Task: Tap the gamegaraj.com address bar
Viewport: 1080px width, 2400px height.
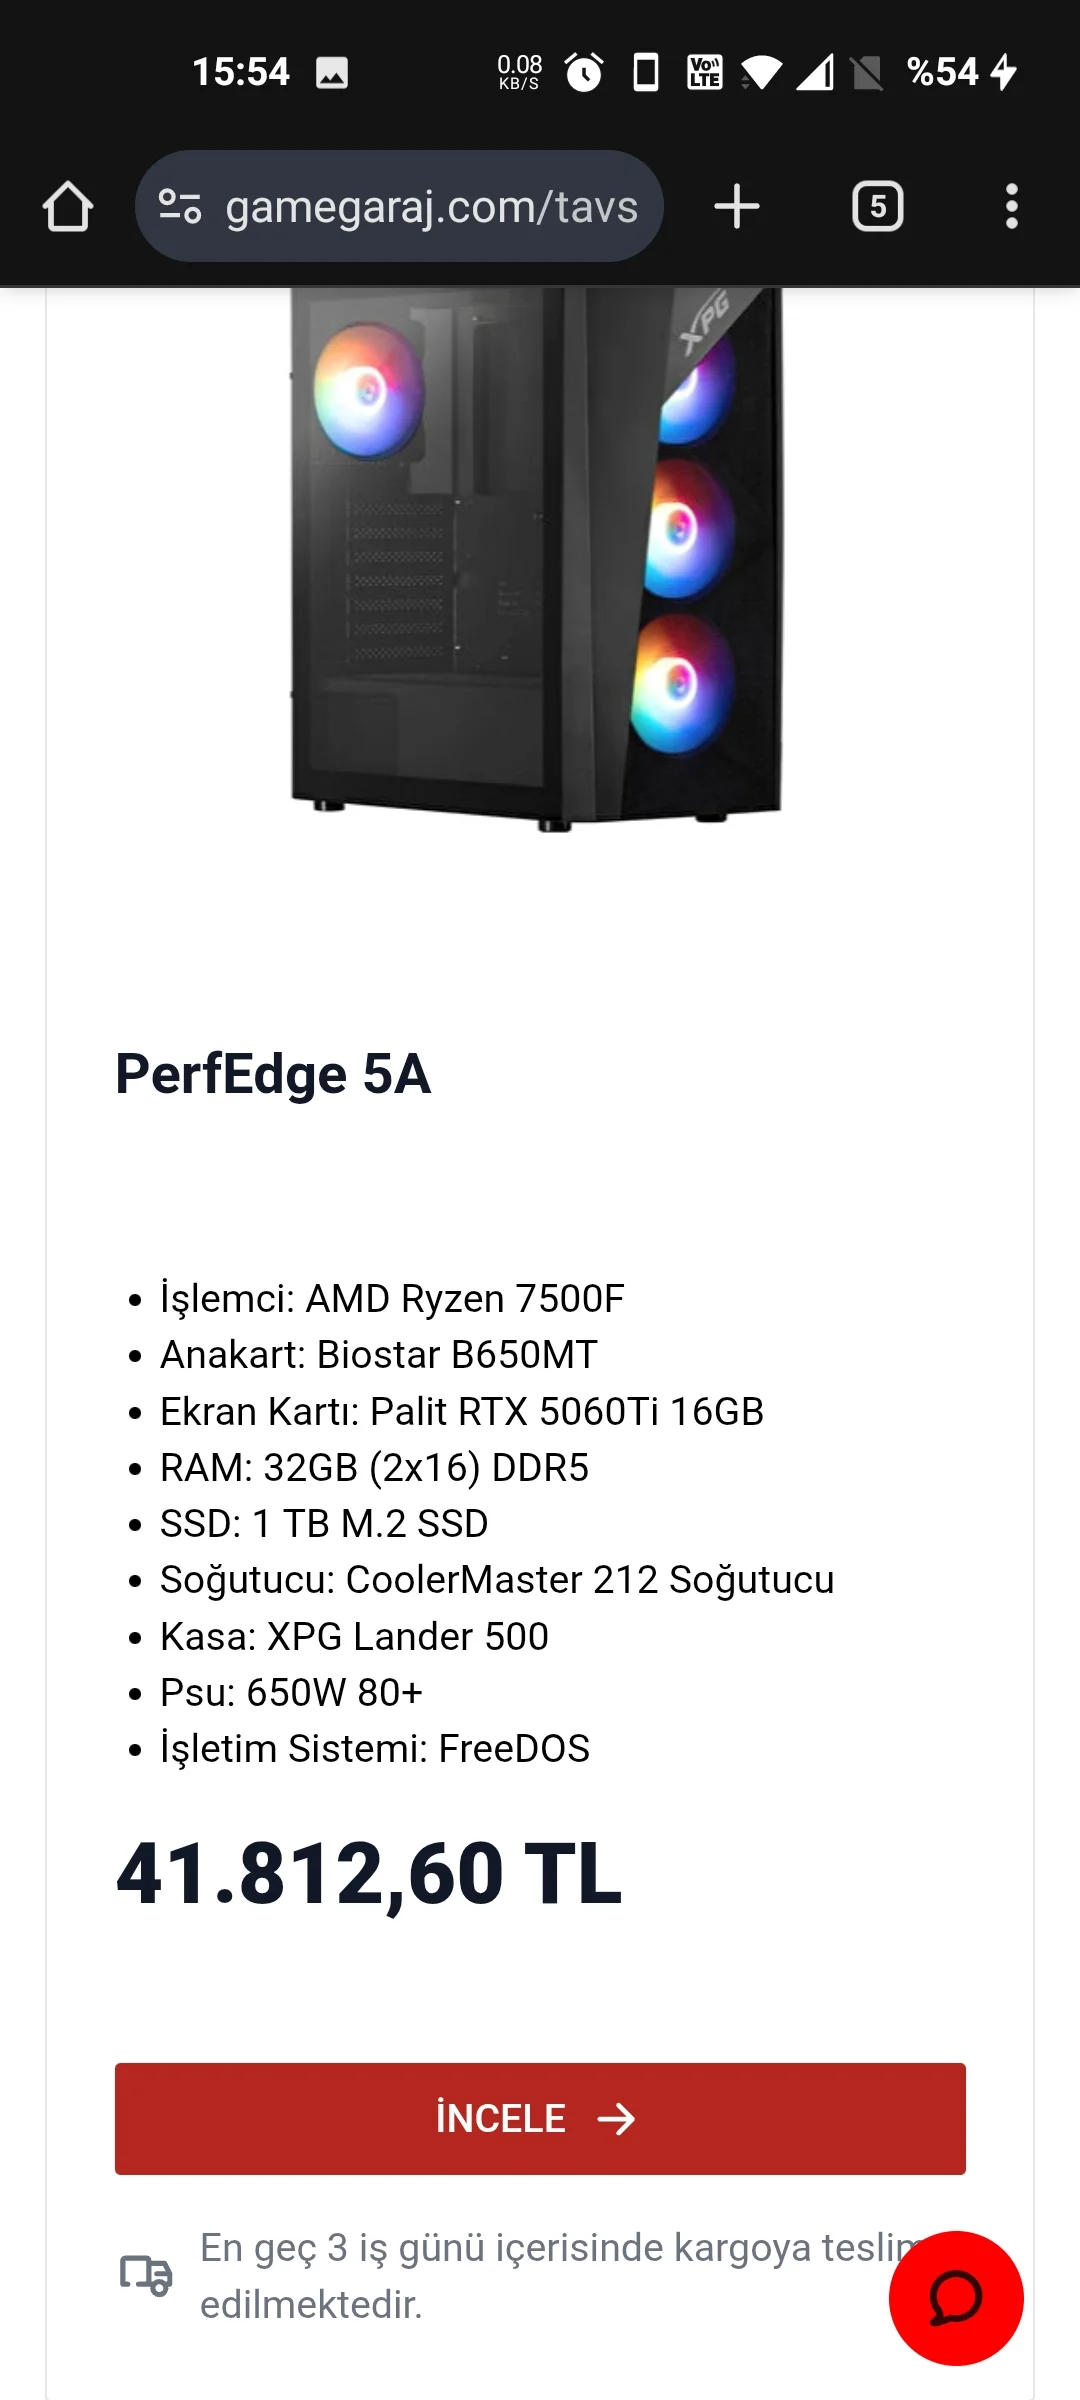Action: tap(430, 207)
